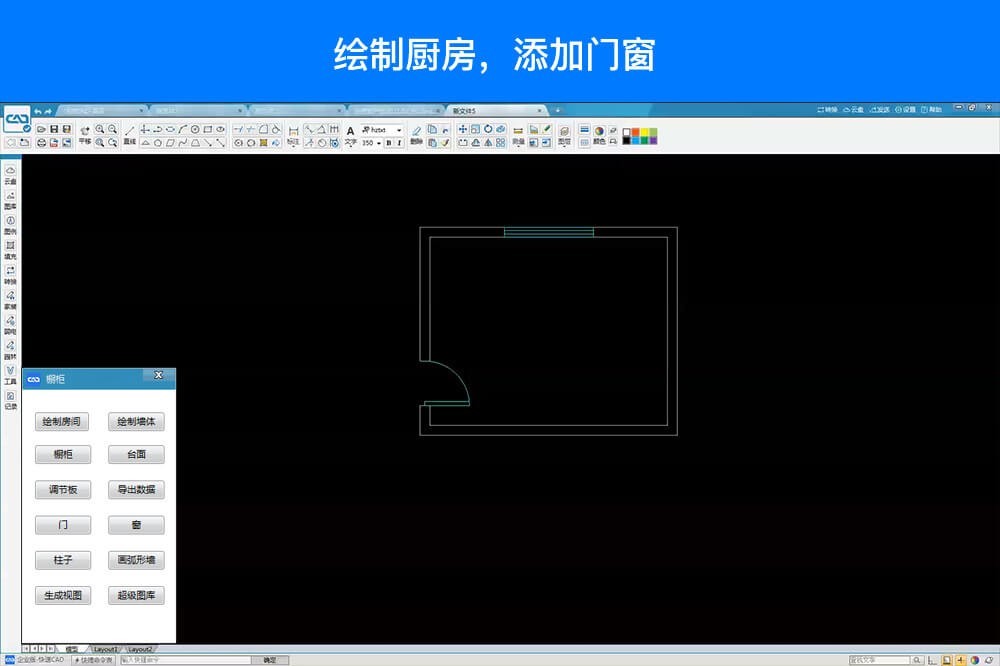Click the 文字 text tool icon

point(350,135)
